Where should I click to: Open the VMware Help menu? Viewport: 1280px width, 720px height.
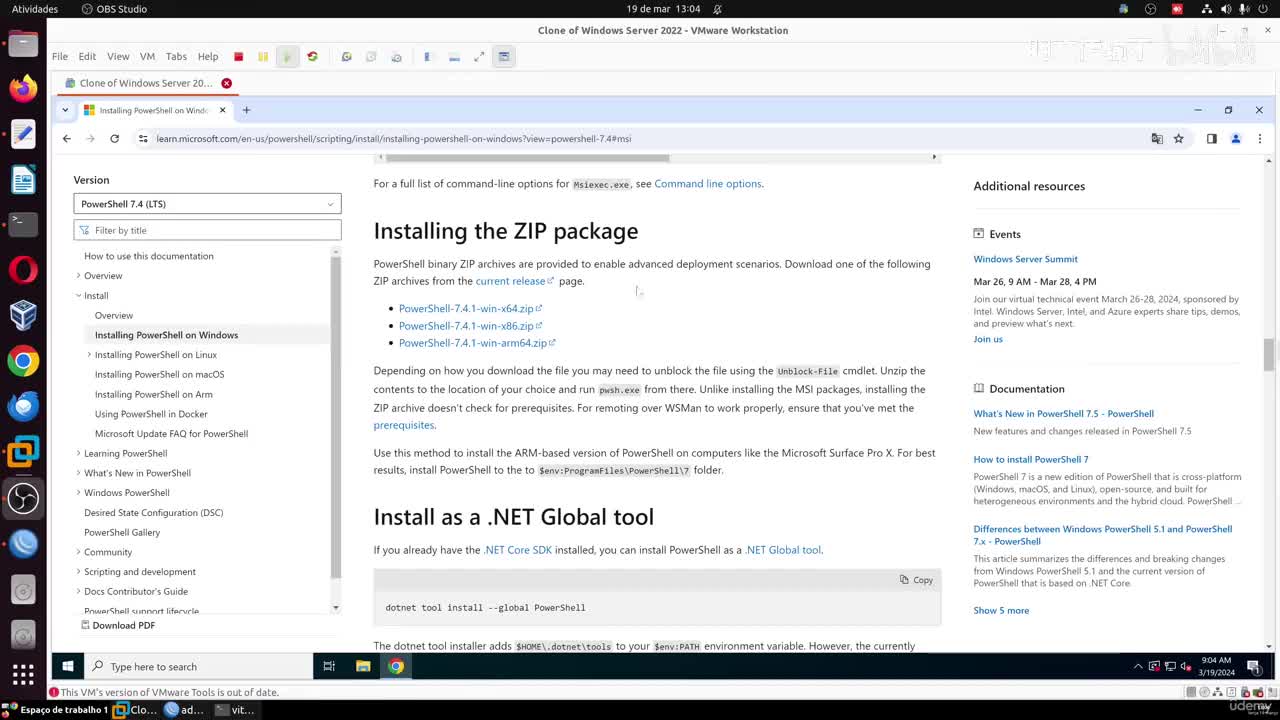208,57
